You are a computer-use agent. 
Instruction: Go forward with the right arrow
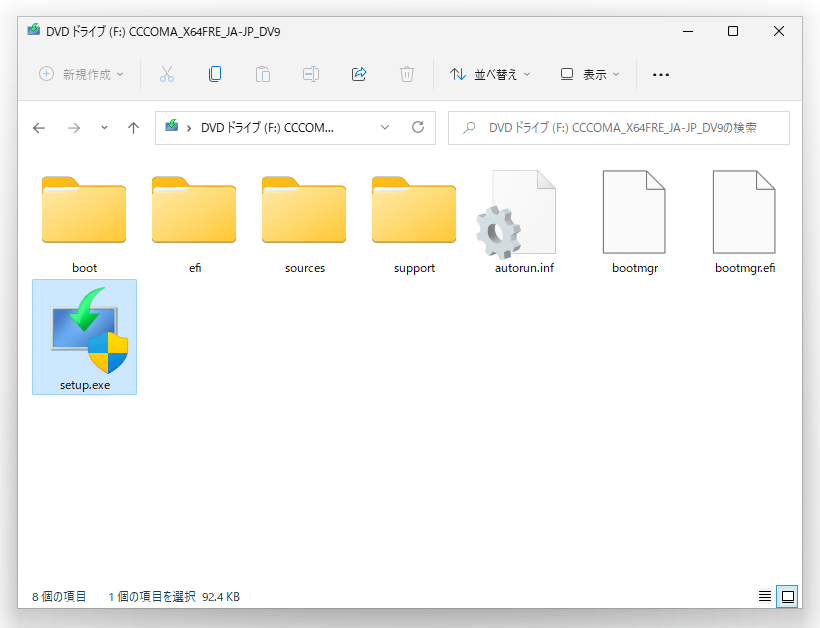coord(74,128)
